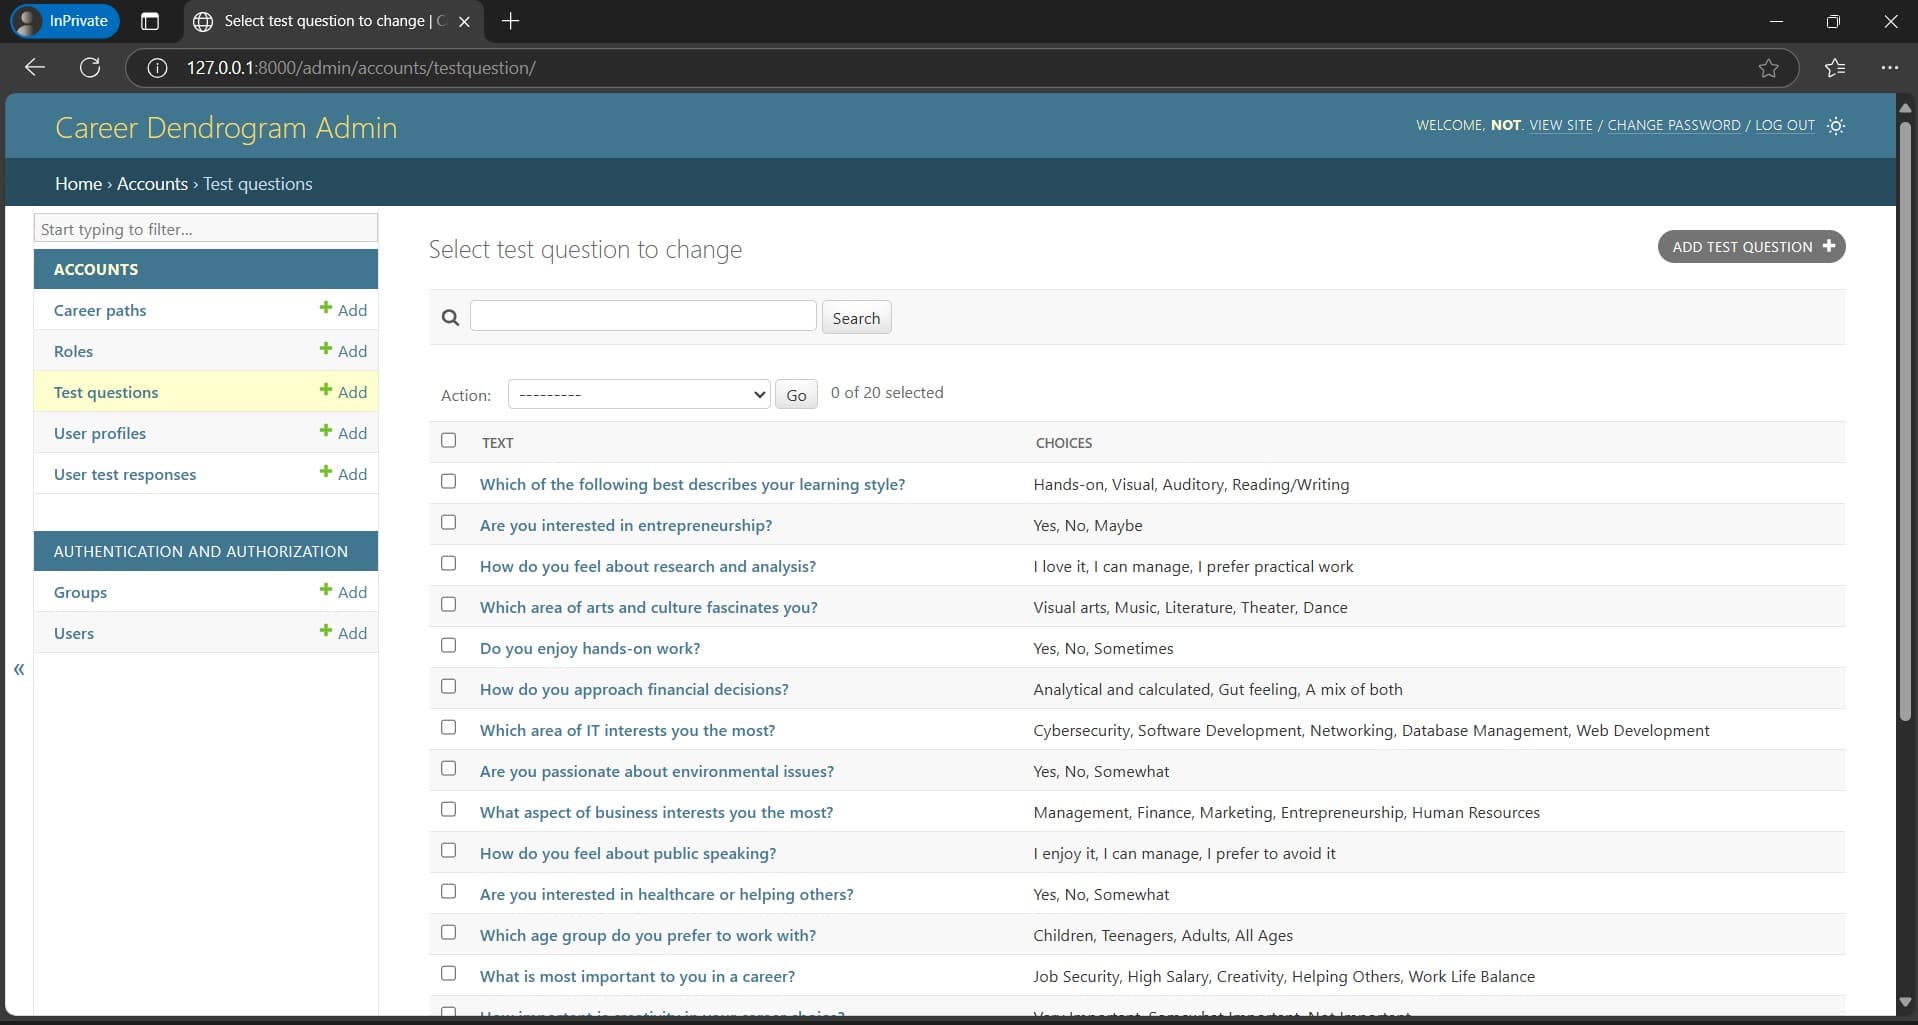Click the InPrivate profile badge
1918x1025 pixels.
65,21
